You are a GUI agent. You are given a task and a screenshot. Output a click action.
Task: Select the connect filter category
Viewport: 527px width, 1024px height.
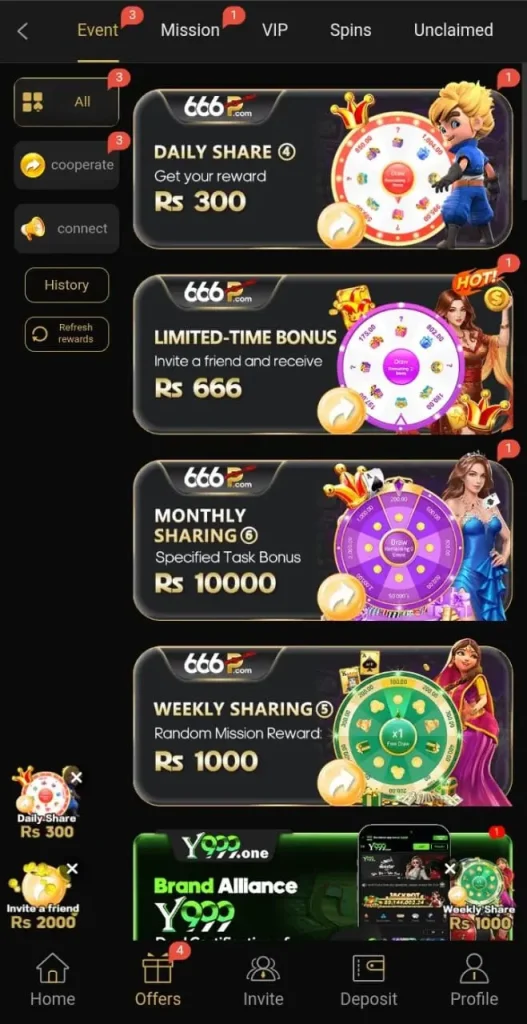tap(67, 229)
